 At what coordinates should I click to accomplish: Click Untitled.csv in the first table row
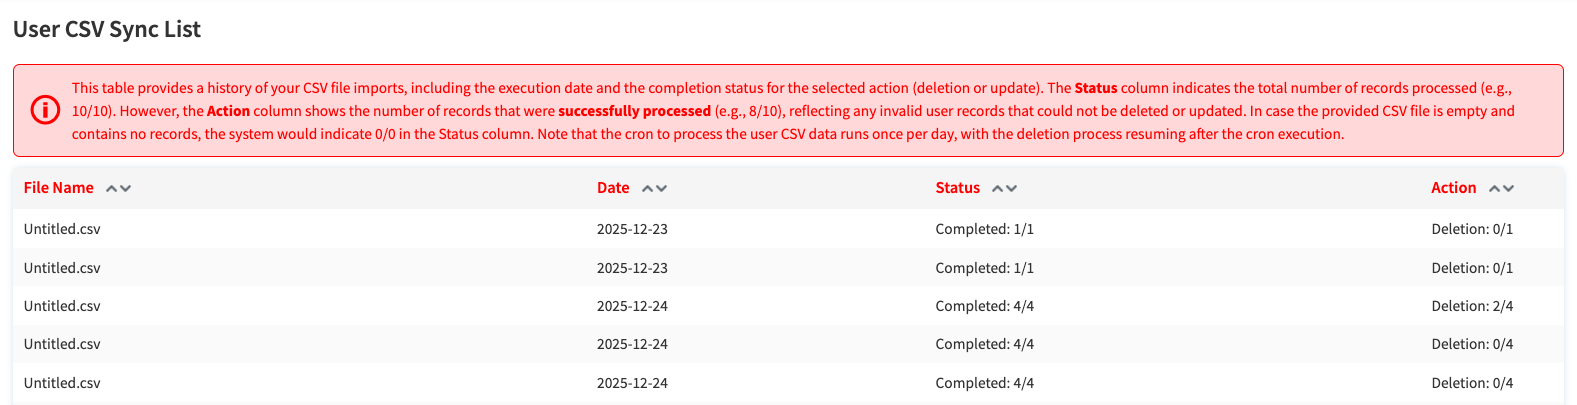(62, 229)
